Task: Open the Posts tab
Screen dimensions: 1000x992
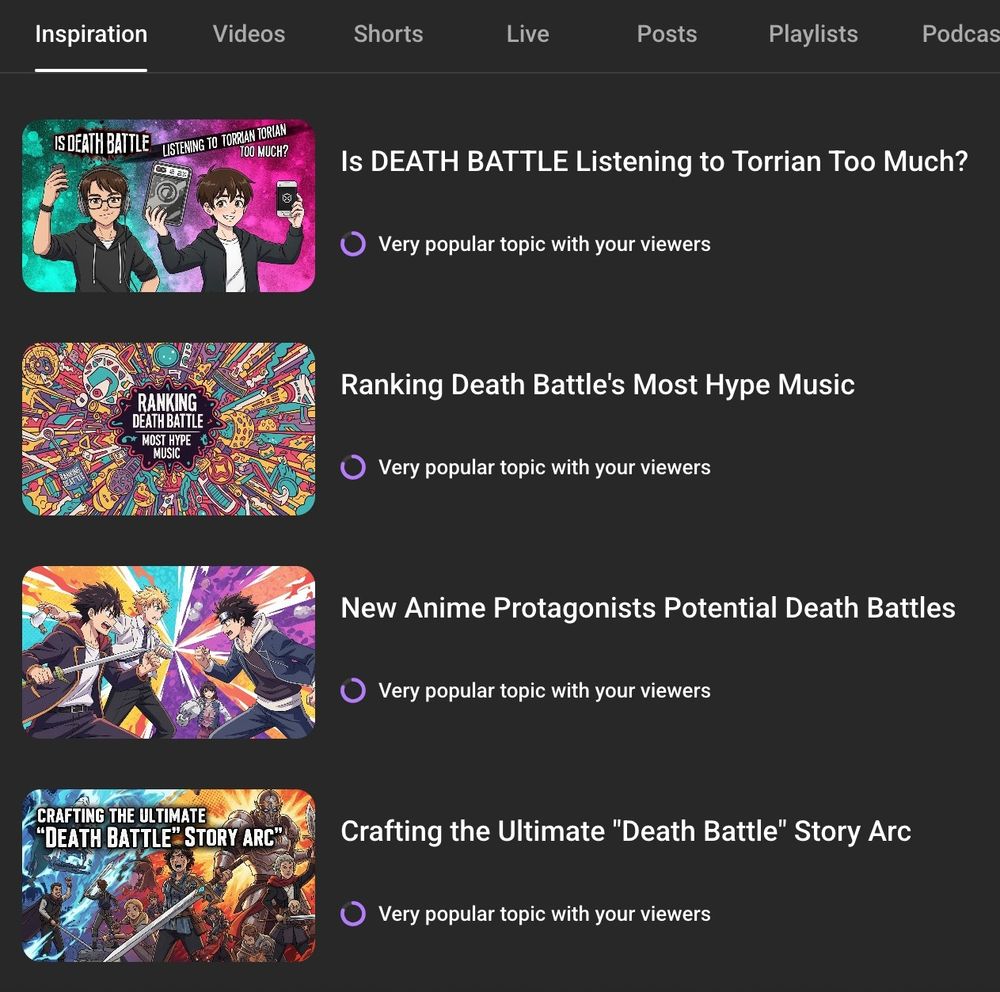Action: (x=666, y=34)
